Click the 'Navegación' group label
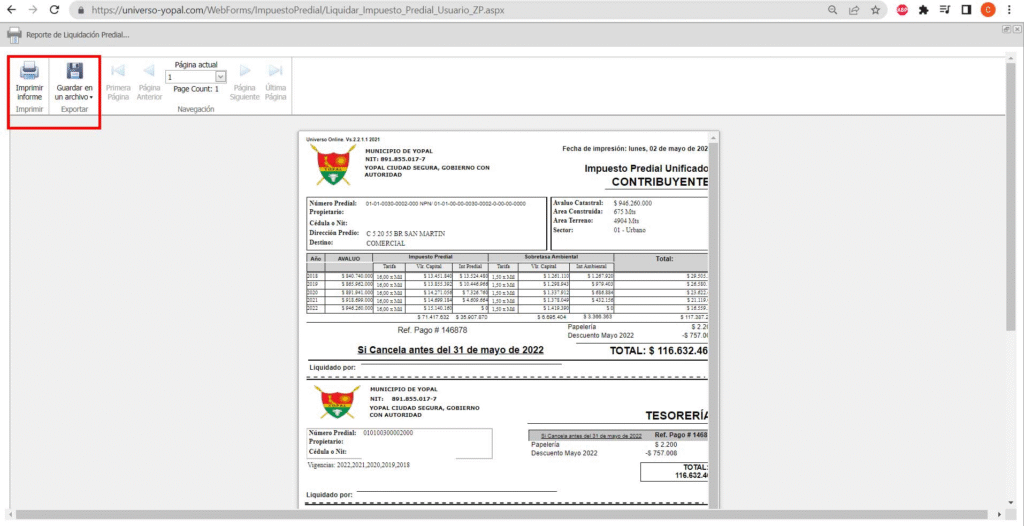 (196, 109)
